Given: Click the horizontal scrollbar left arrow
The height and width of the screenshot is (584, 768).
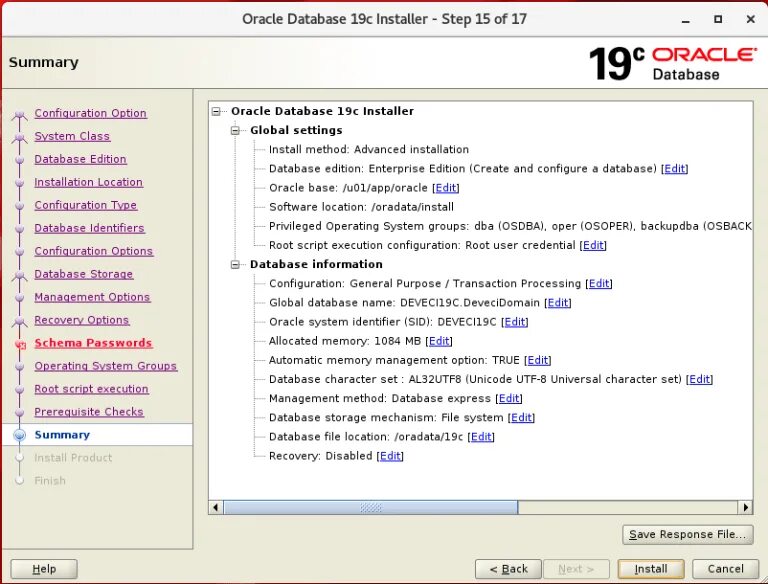Looking at the screenshot, I should coord(216,507).
